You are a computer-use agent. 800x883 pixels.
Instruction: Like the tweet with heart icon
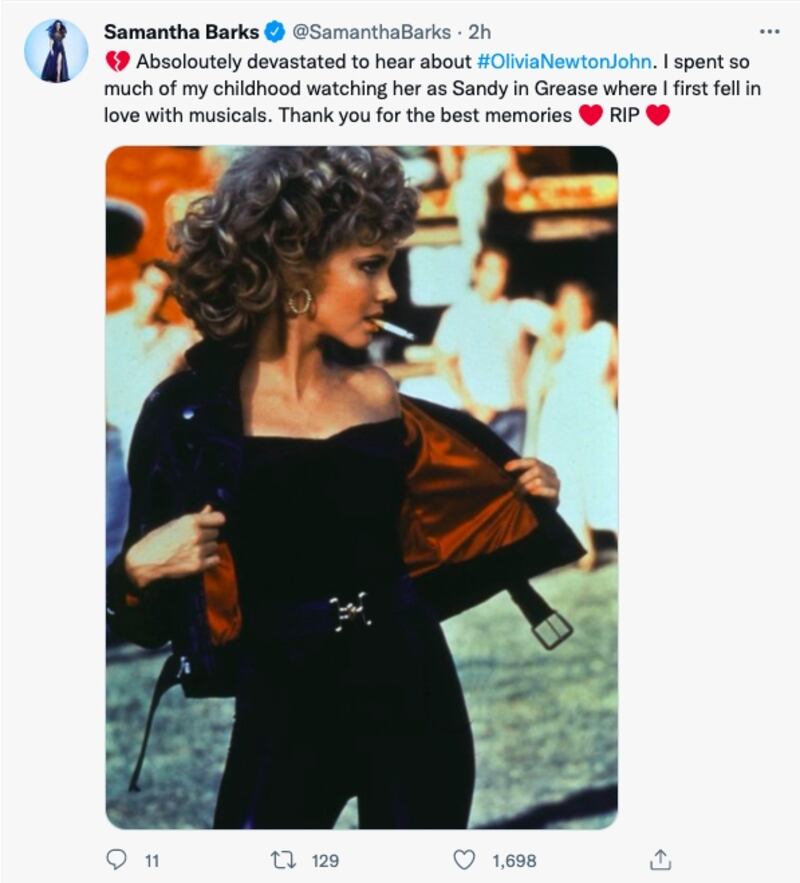(464, 860)
